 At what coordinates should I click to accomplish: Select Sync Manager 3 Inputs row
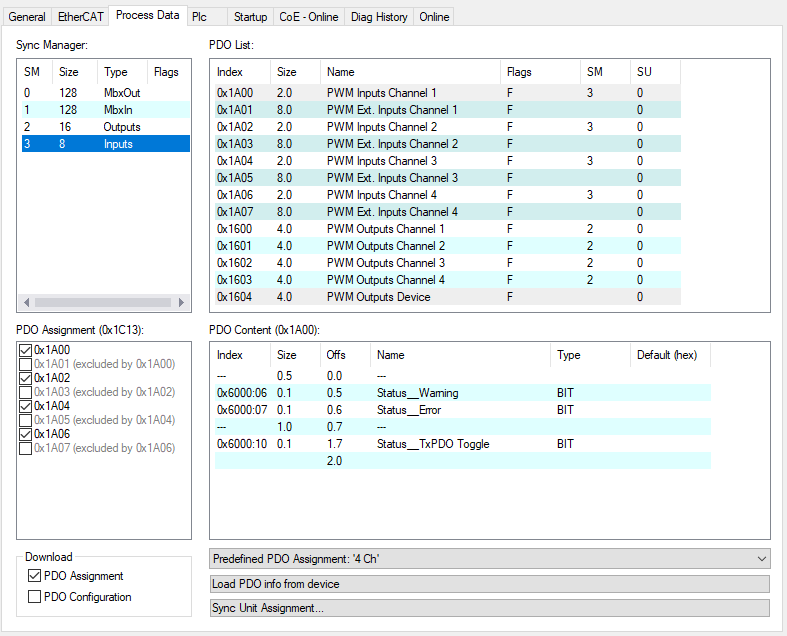click(x=105, y=144)
